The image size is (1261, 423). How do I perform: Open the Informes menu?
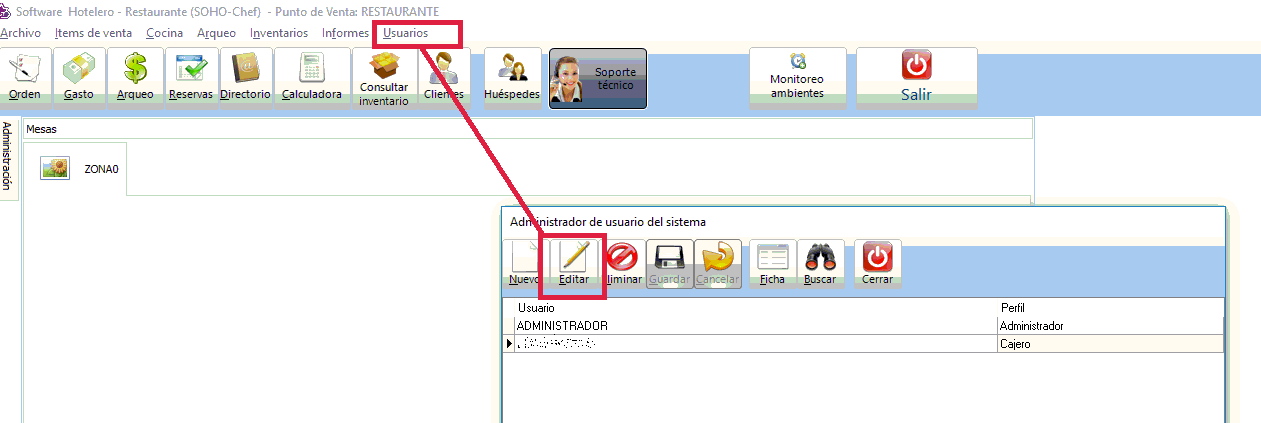(345, 33)
